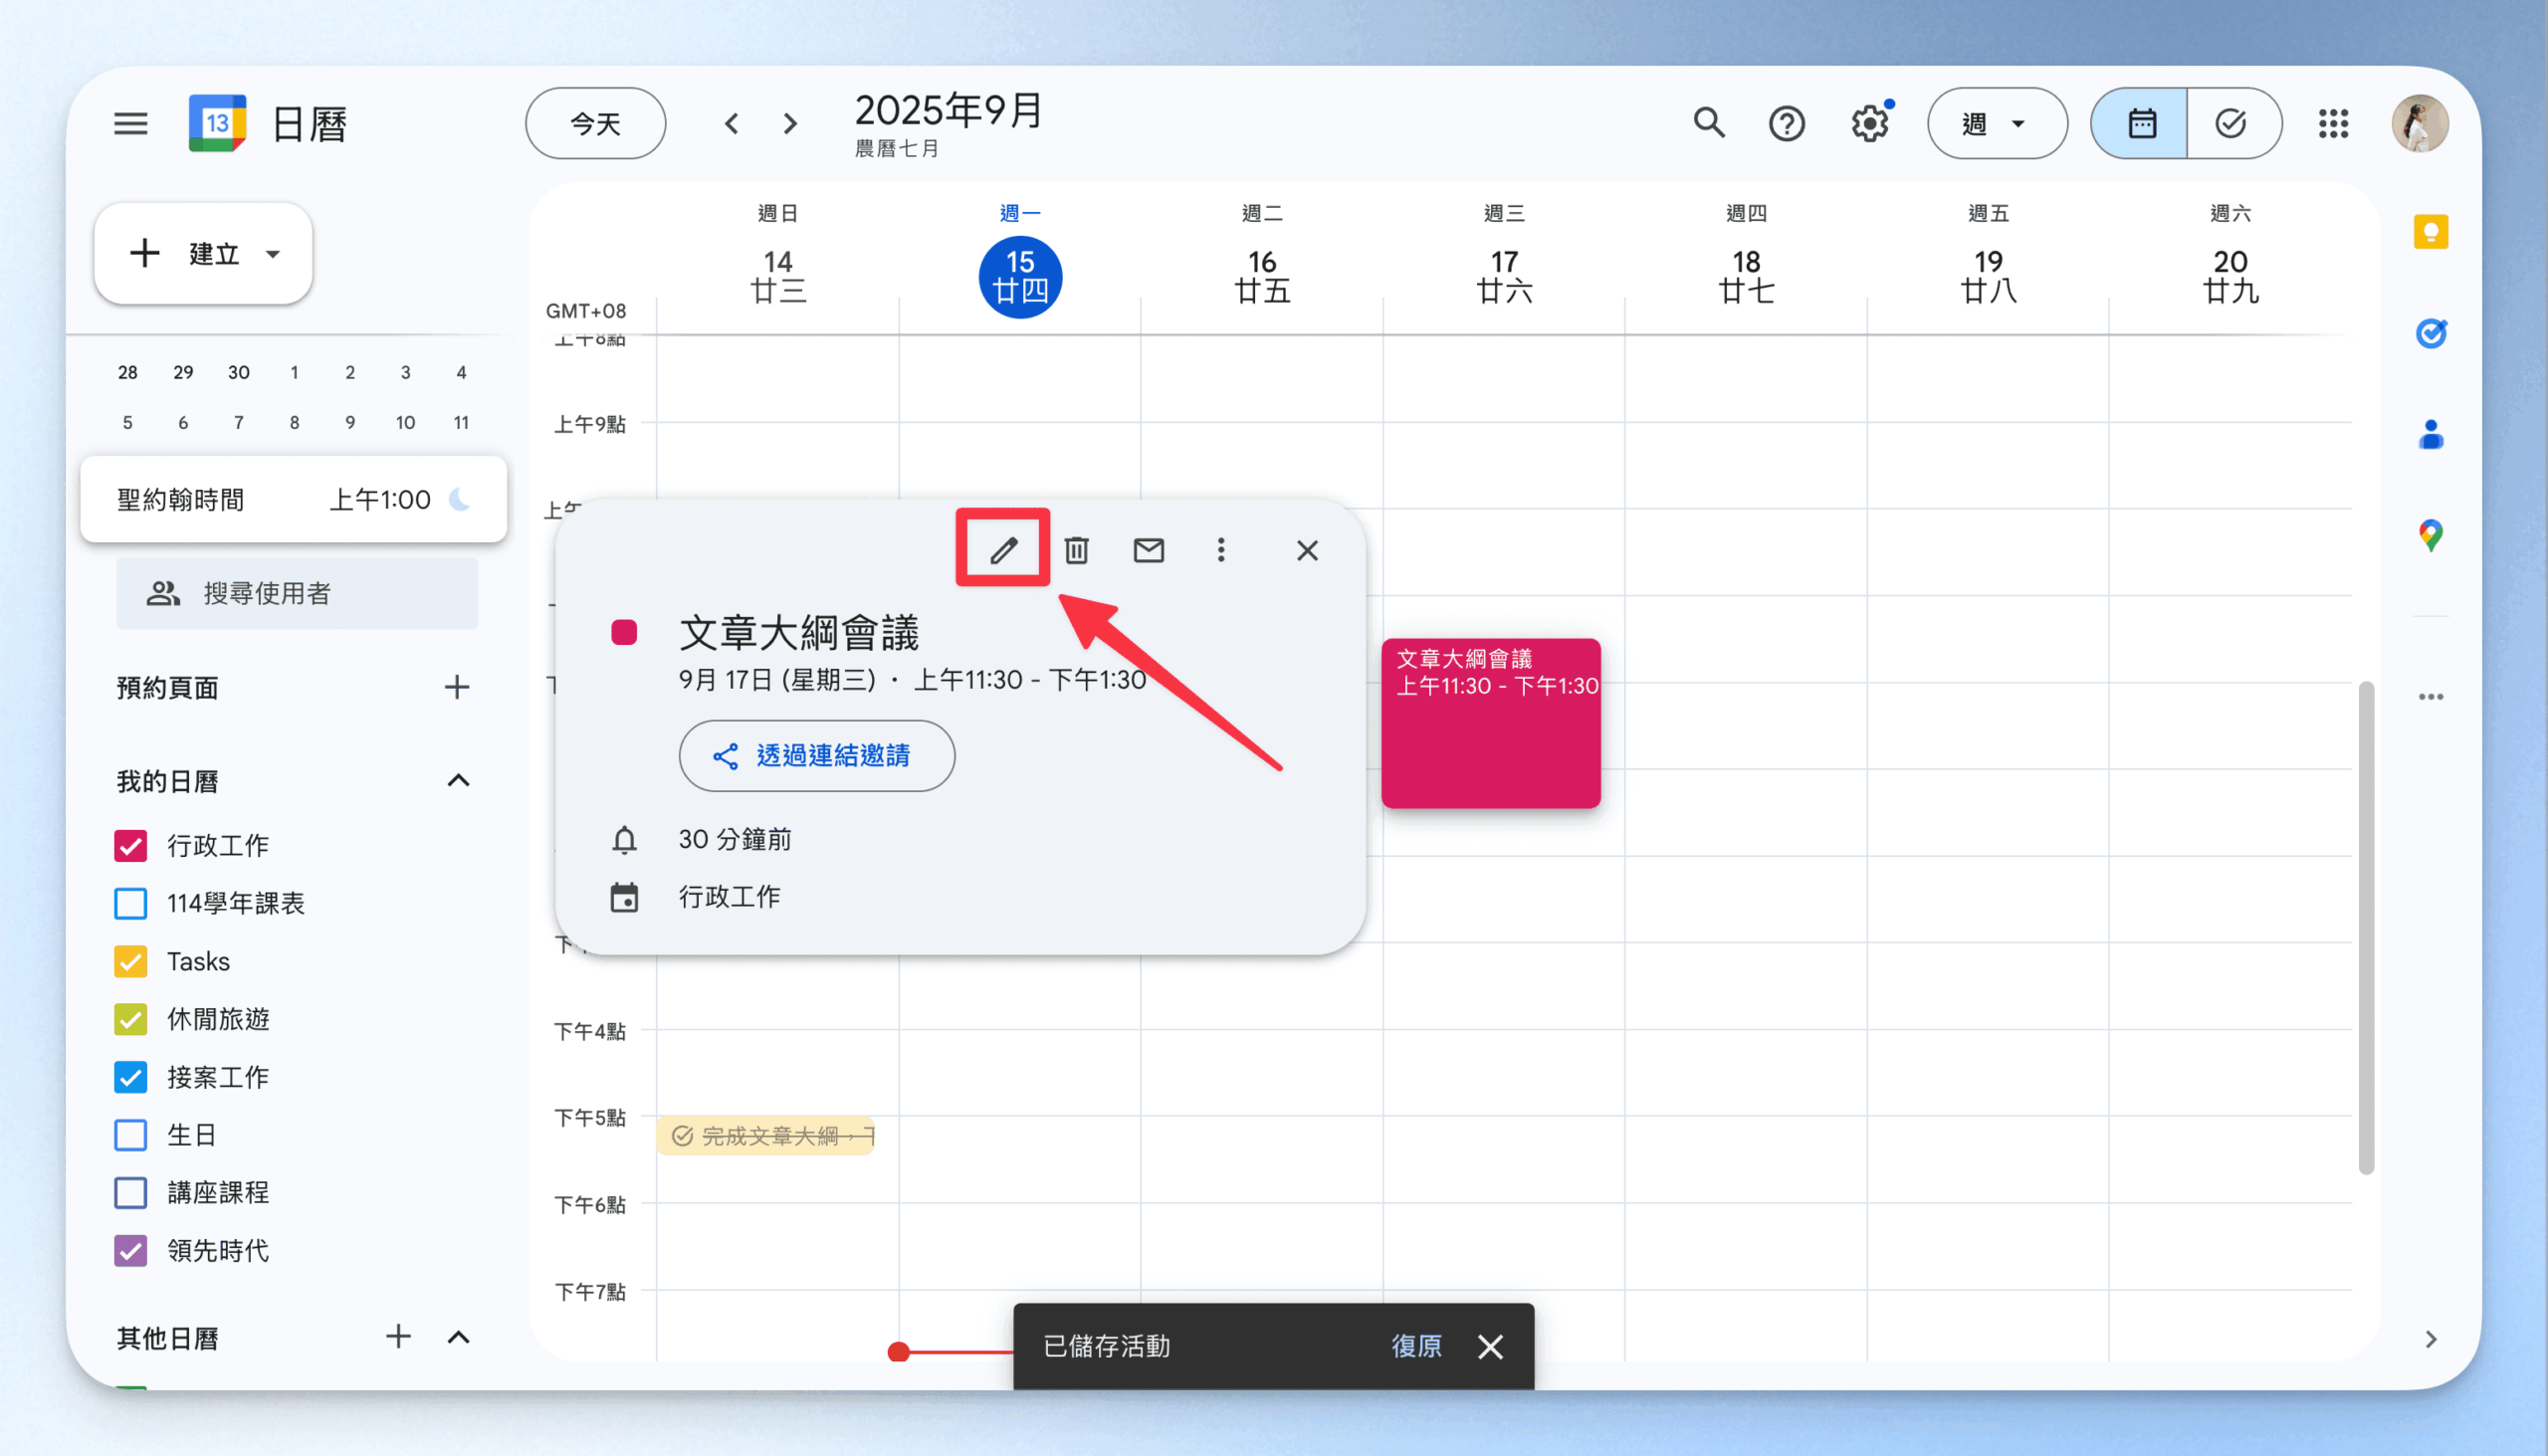Switch to the Tasks view tab
The width and height of the screenshot is (2548, 1456).
[2231, 123]
